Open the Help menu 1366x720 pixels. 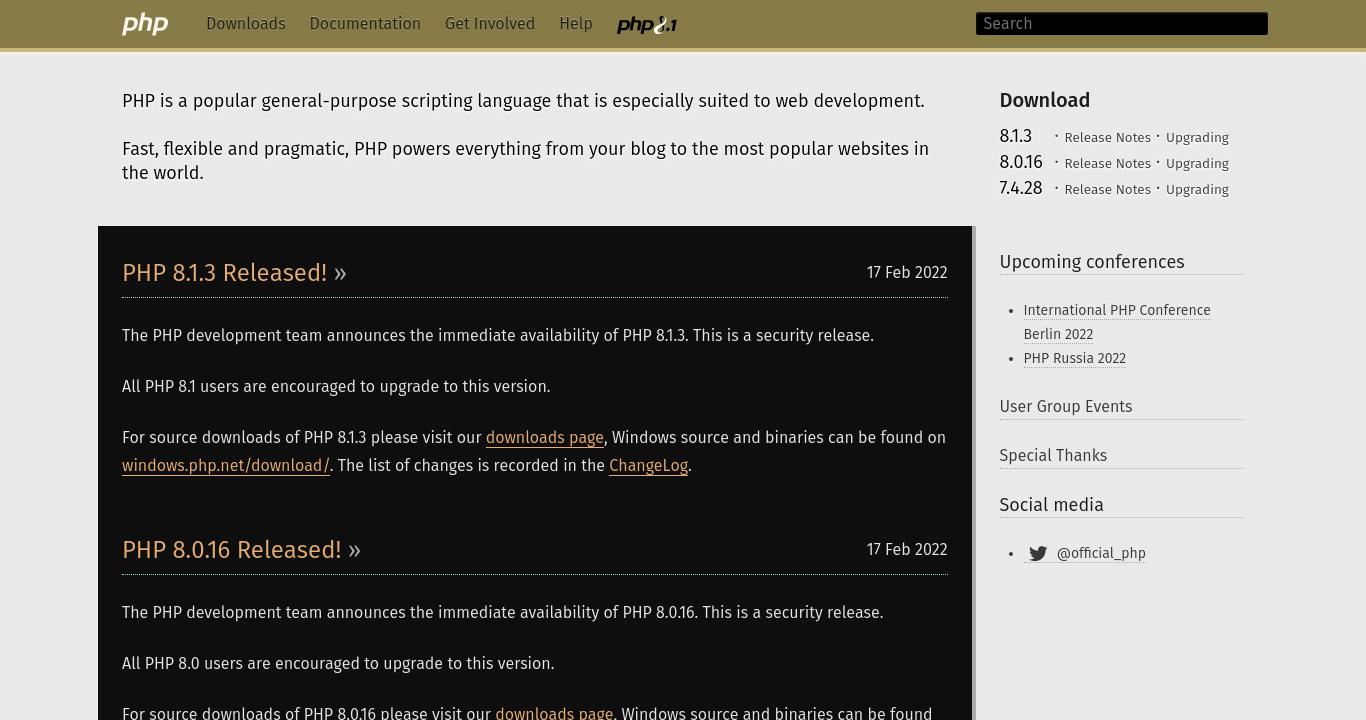click(x=576, y=24)
